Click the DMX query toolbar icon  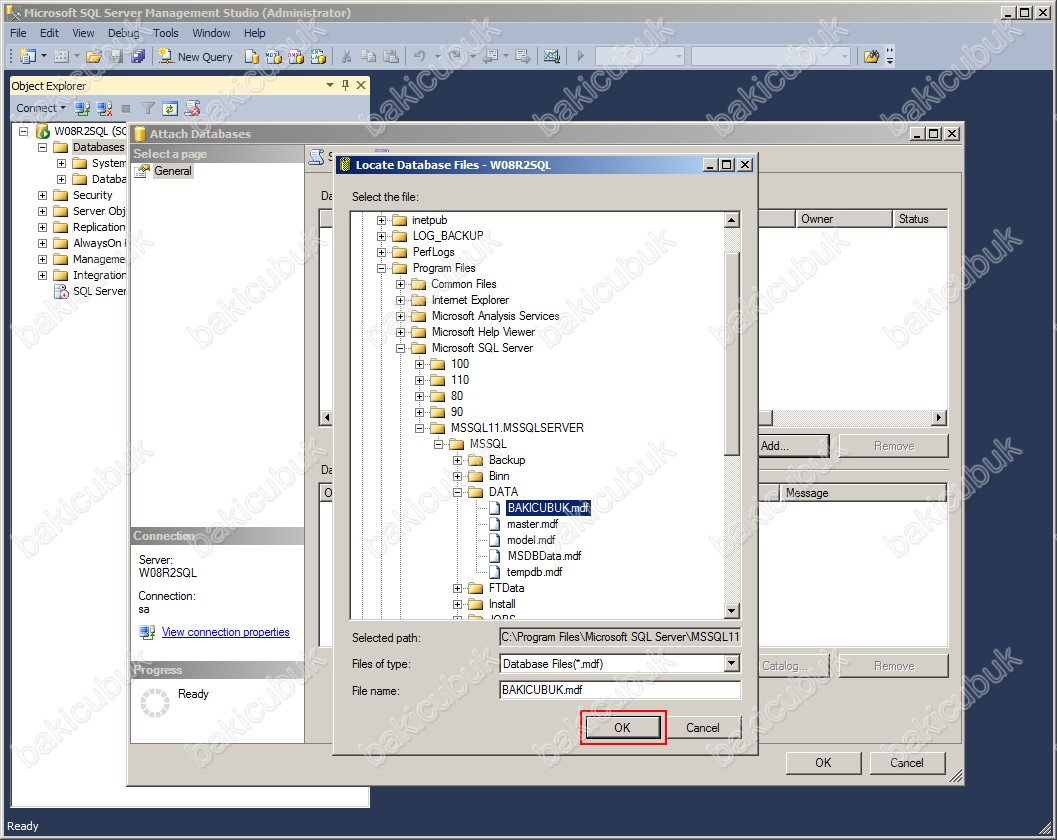point(296,57)
